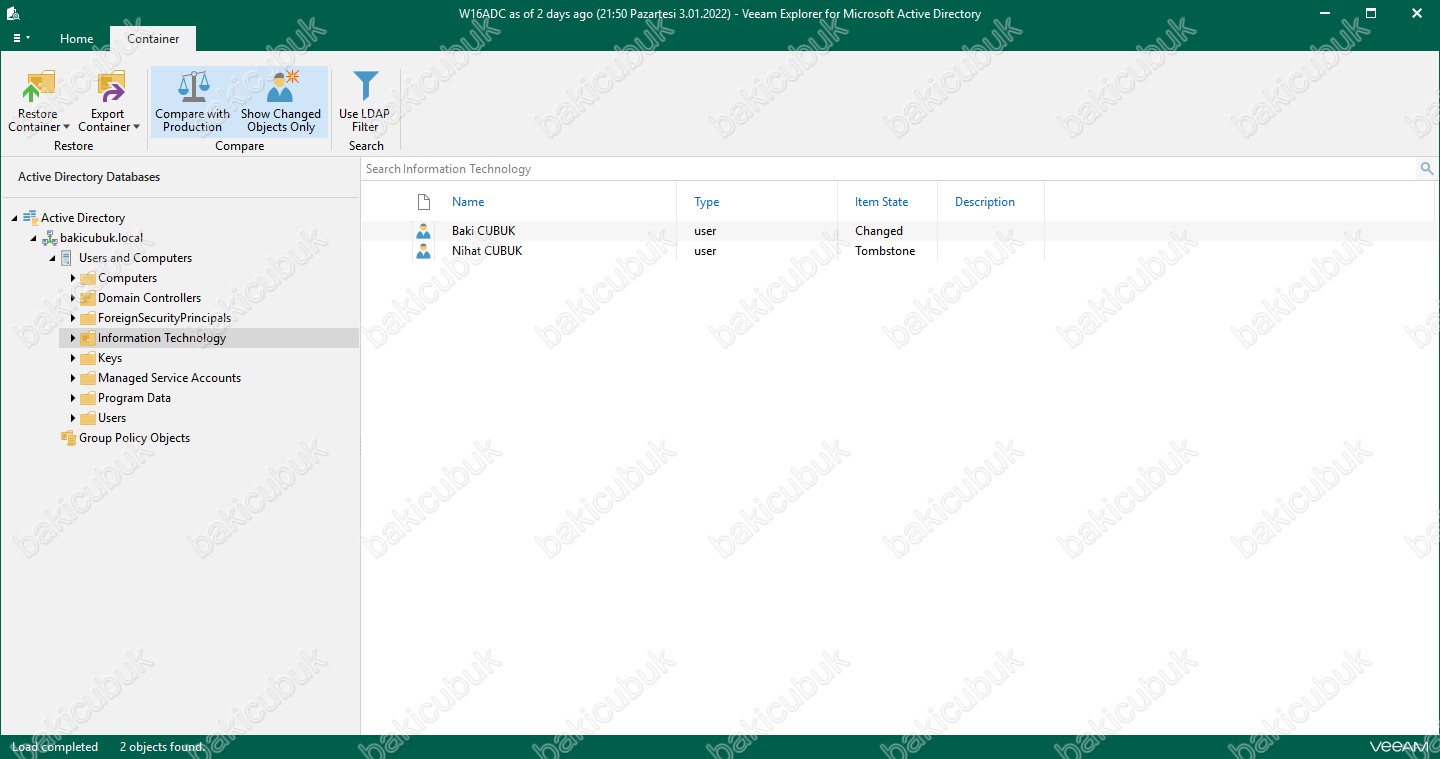1440x759 pixels.
Task: Select the Active Directory tree icon
Action: coord(30,217)
